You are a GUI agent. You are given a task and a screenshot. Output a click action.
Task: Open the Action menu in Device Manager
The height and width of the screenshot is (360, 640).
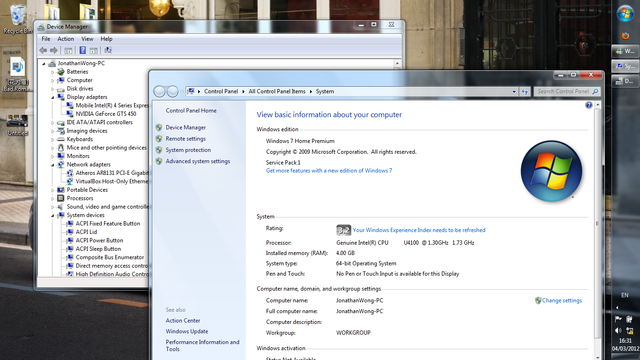pos(65,39)
